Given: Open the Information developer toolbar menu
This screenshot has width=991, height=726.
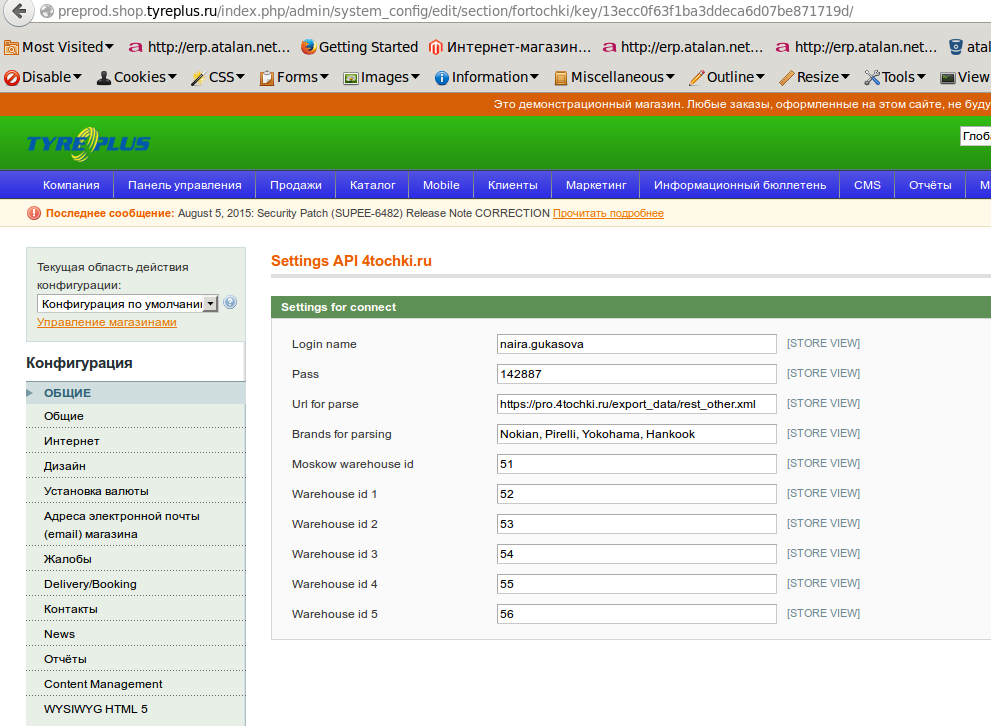Looking at the screenshot, I should [487, 77].
